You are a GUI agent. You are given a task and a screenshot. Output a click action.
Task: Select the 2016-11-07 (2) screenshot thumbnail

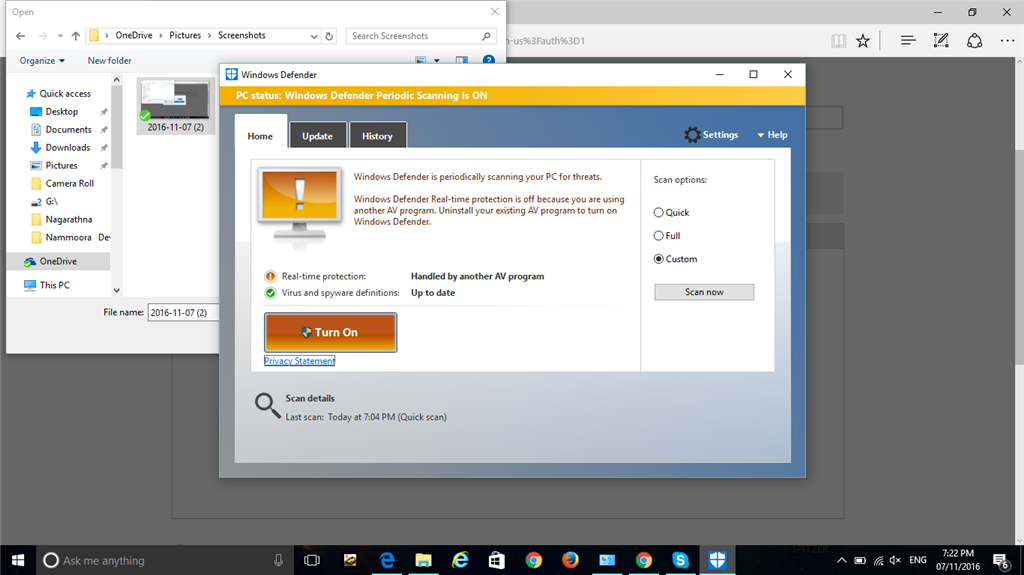point(176,105)
